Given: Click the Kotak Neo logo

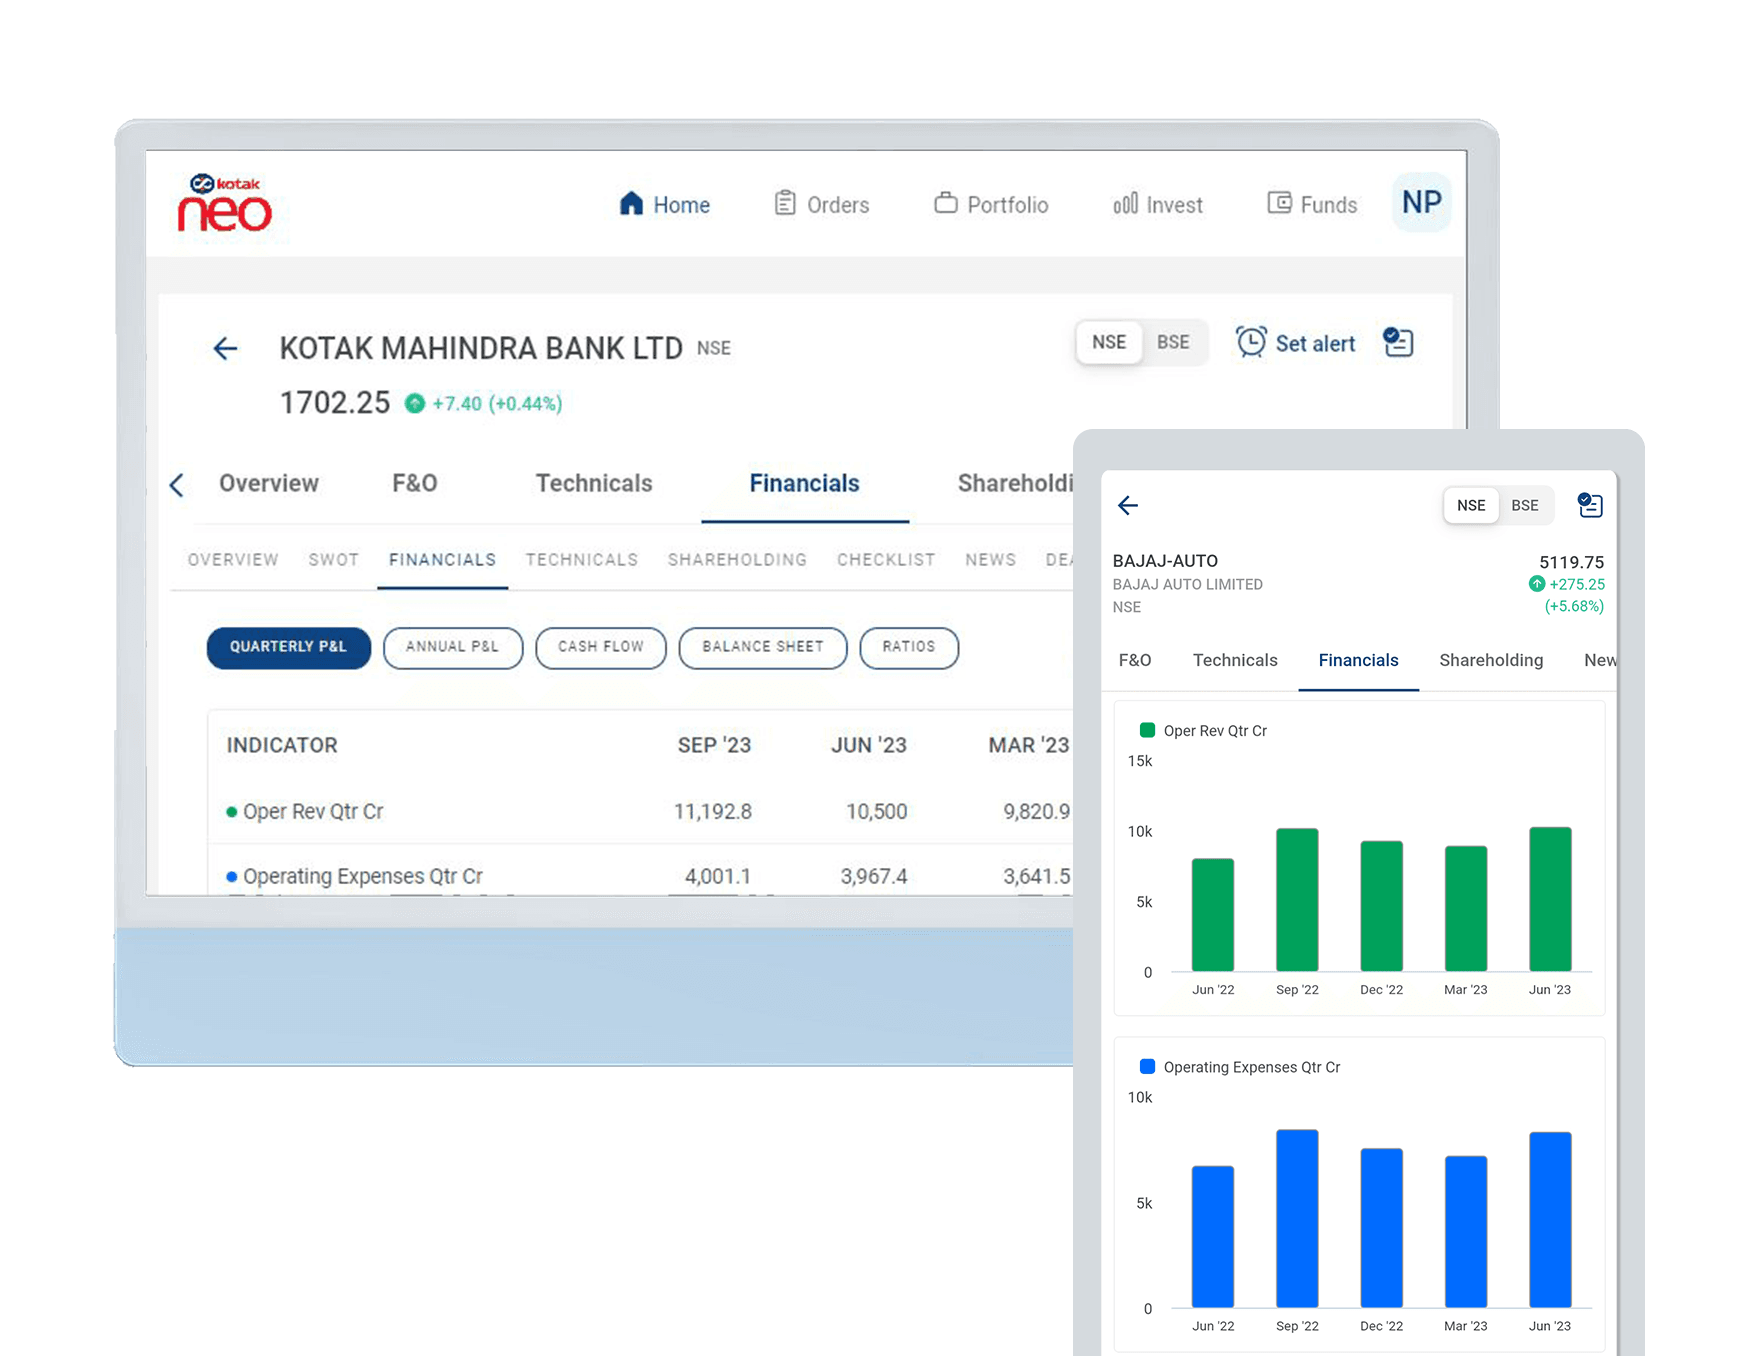Looking at the screenshot, I should [225, 203].
